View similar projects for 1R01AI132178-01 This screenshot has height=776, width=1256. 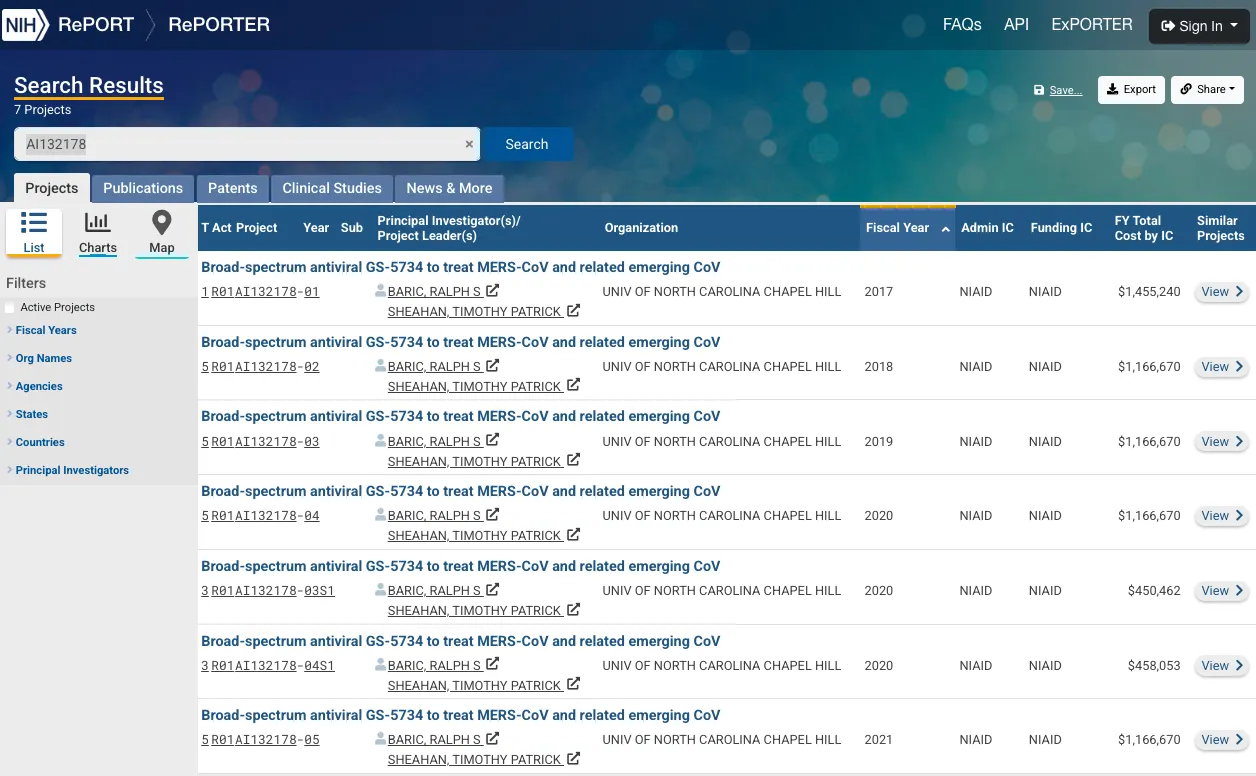[1222, 292]
